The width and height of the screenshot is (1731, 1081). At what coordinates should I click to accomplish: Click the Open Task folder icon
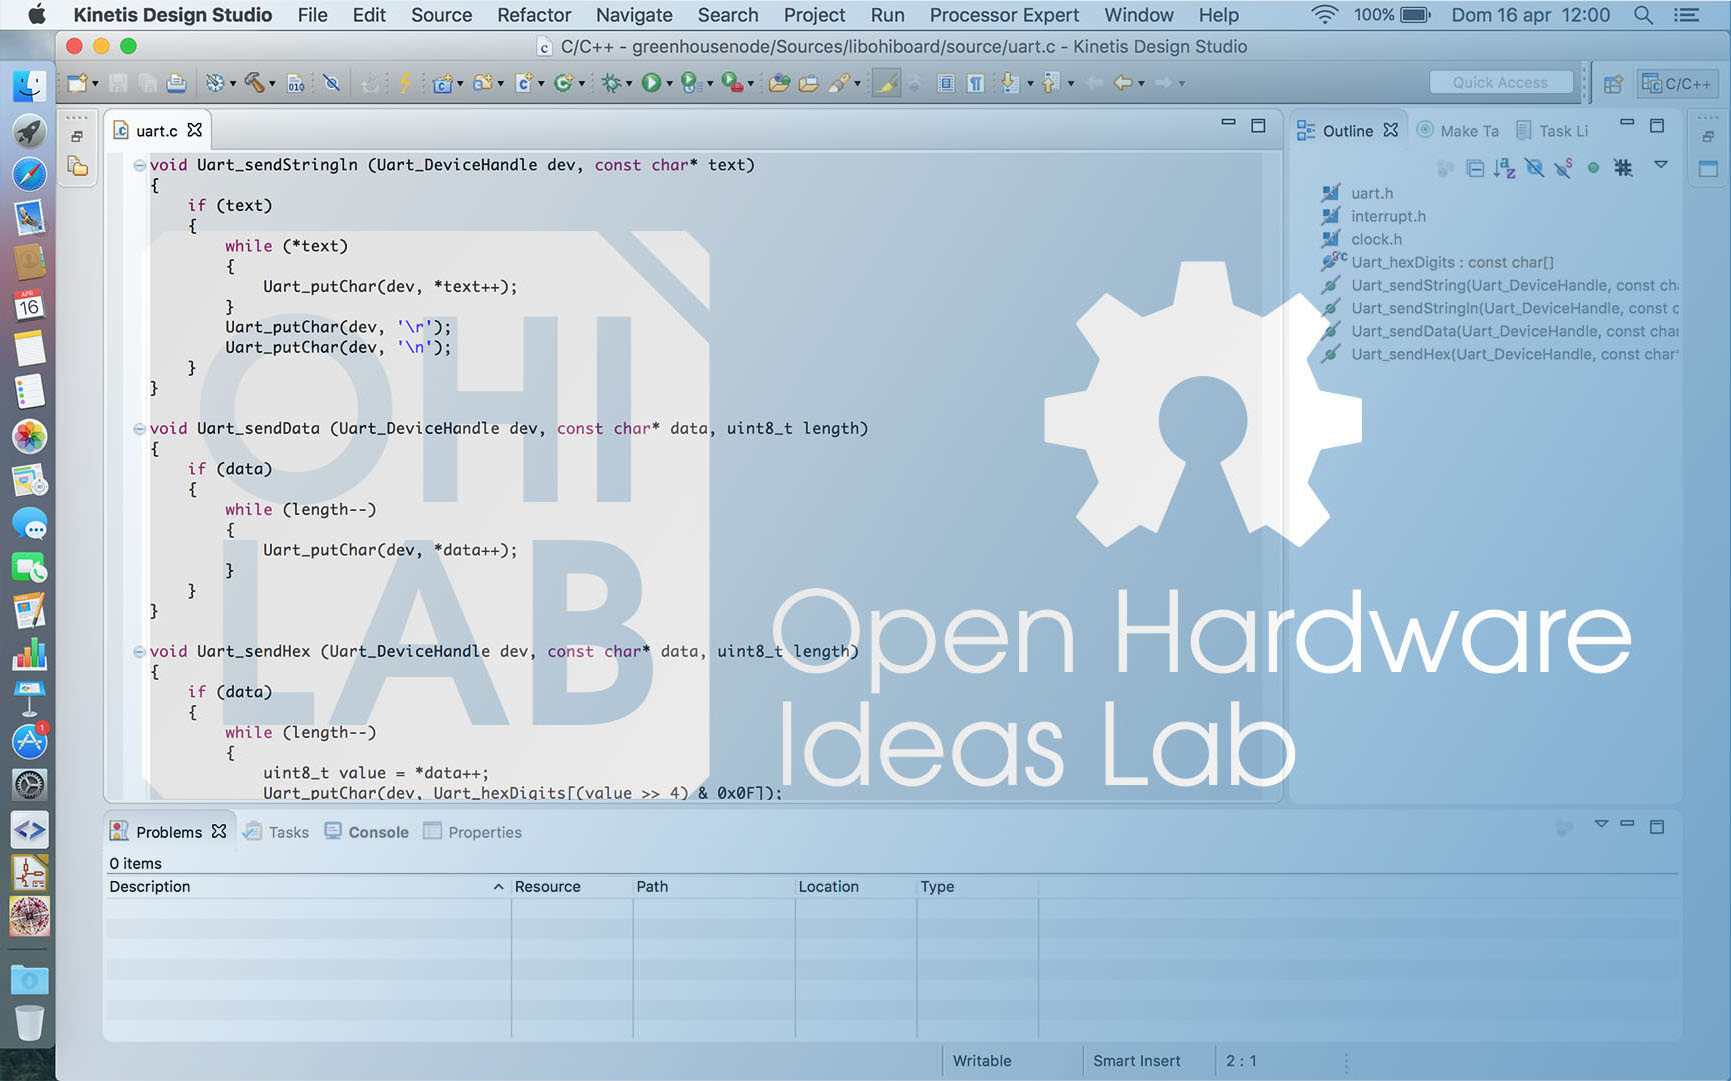point(808,83)
